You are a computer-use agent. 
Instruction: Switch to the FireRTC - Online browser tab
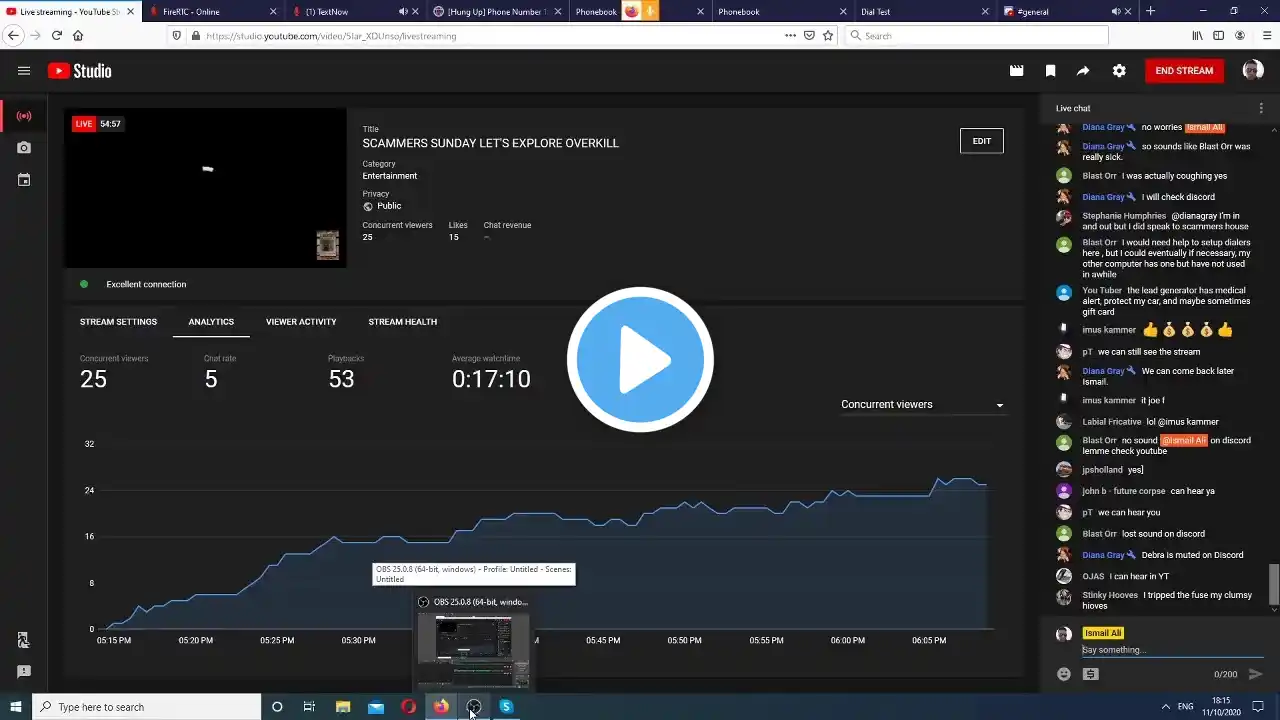214,12
